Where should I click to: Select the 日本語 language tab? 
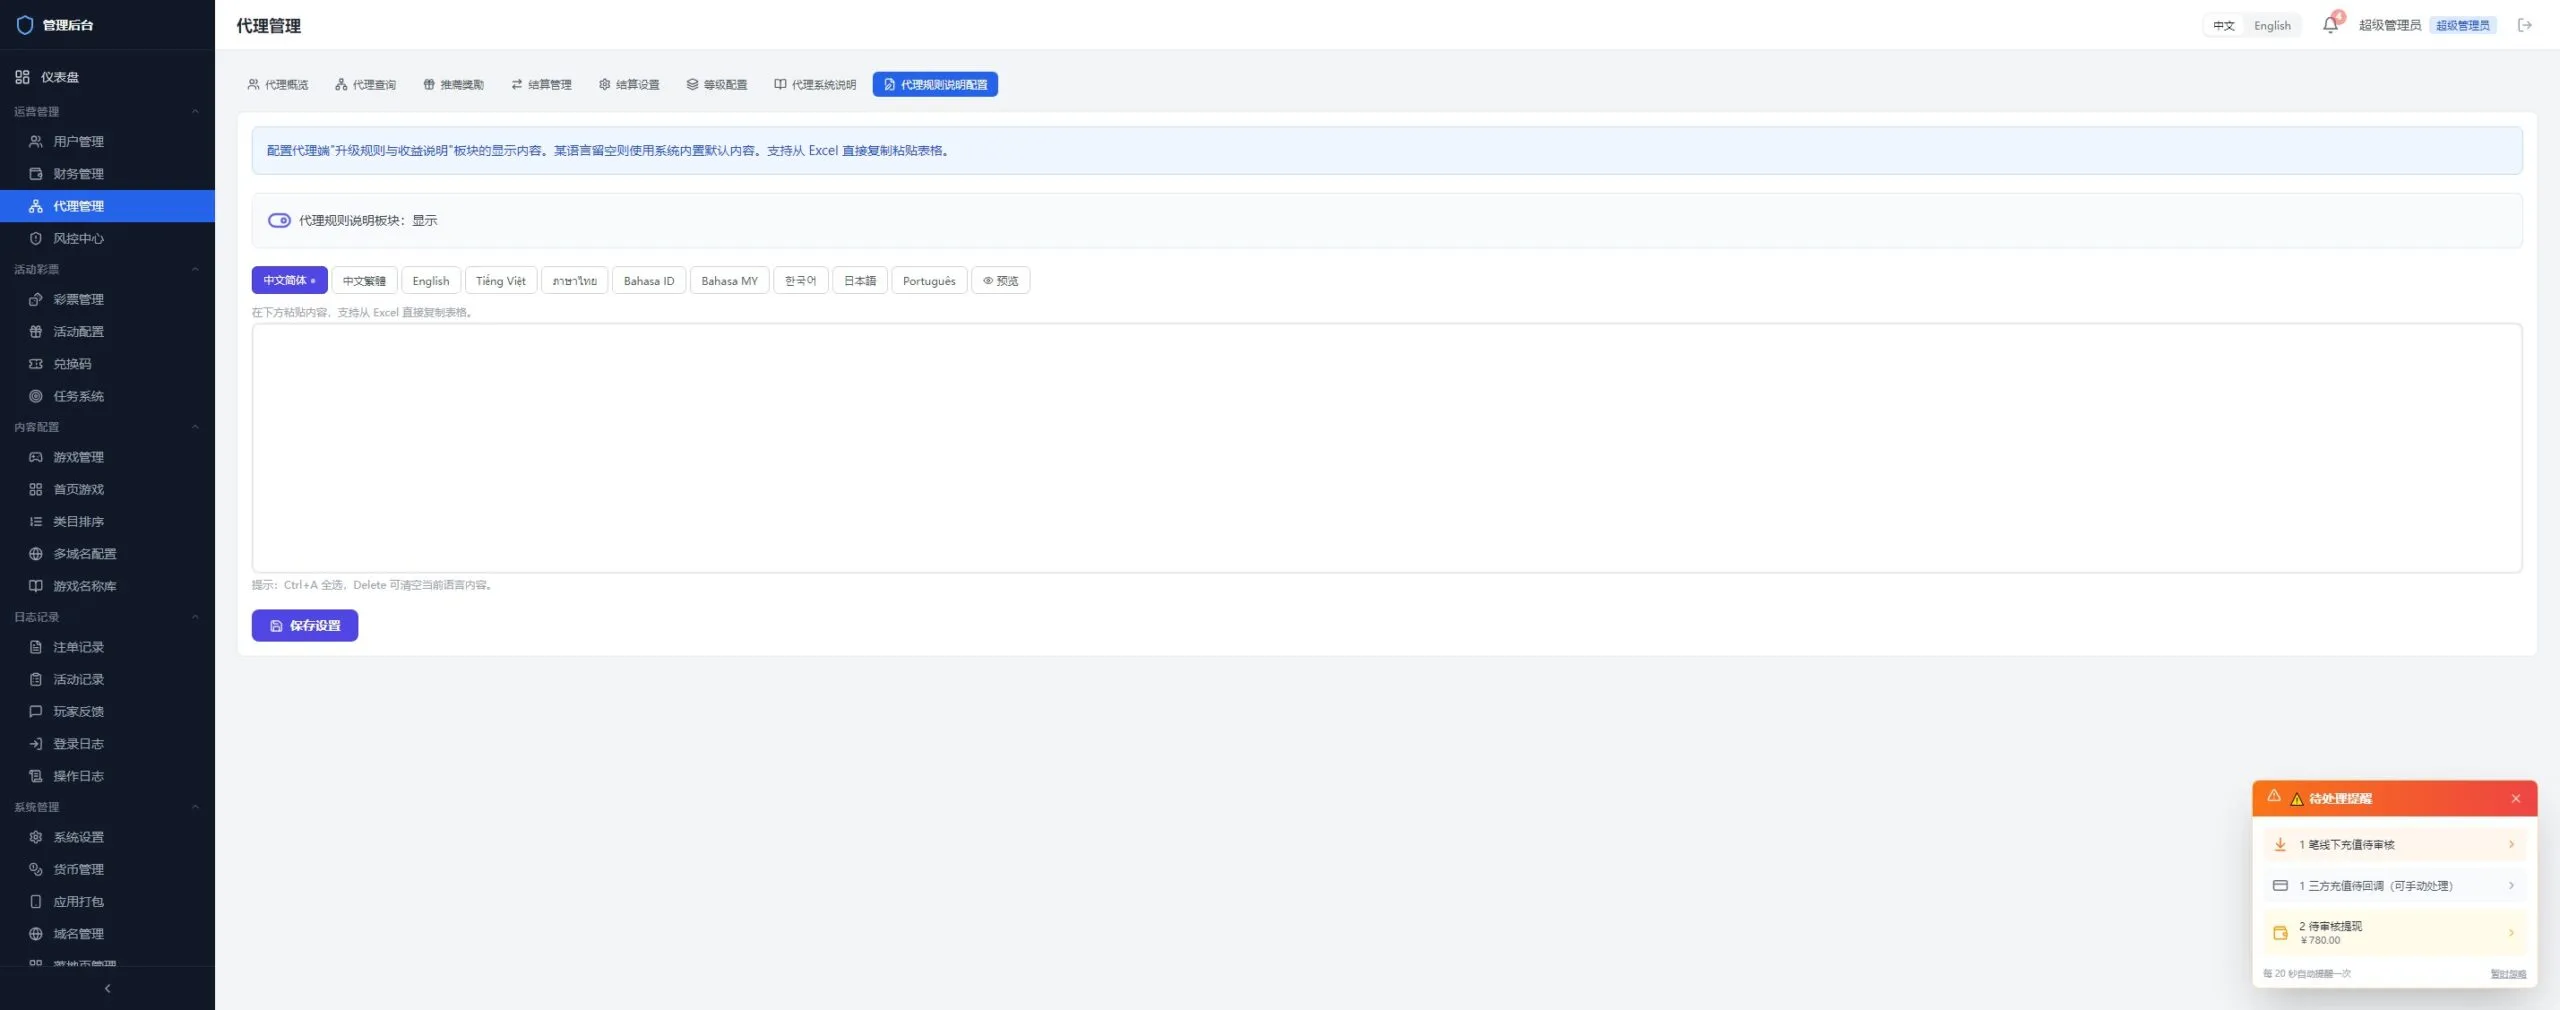coord(860,281)
